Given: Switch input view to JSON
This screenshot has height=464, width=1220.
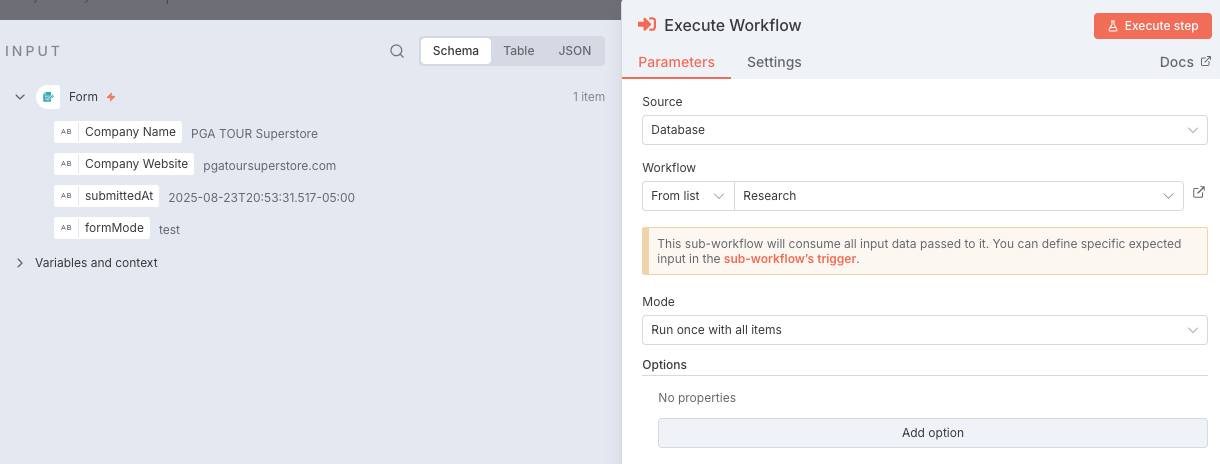Looking at the screenshot, I should click(575, 51).
